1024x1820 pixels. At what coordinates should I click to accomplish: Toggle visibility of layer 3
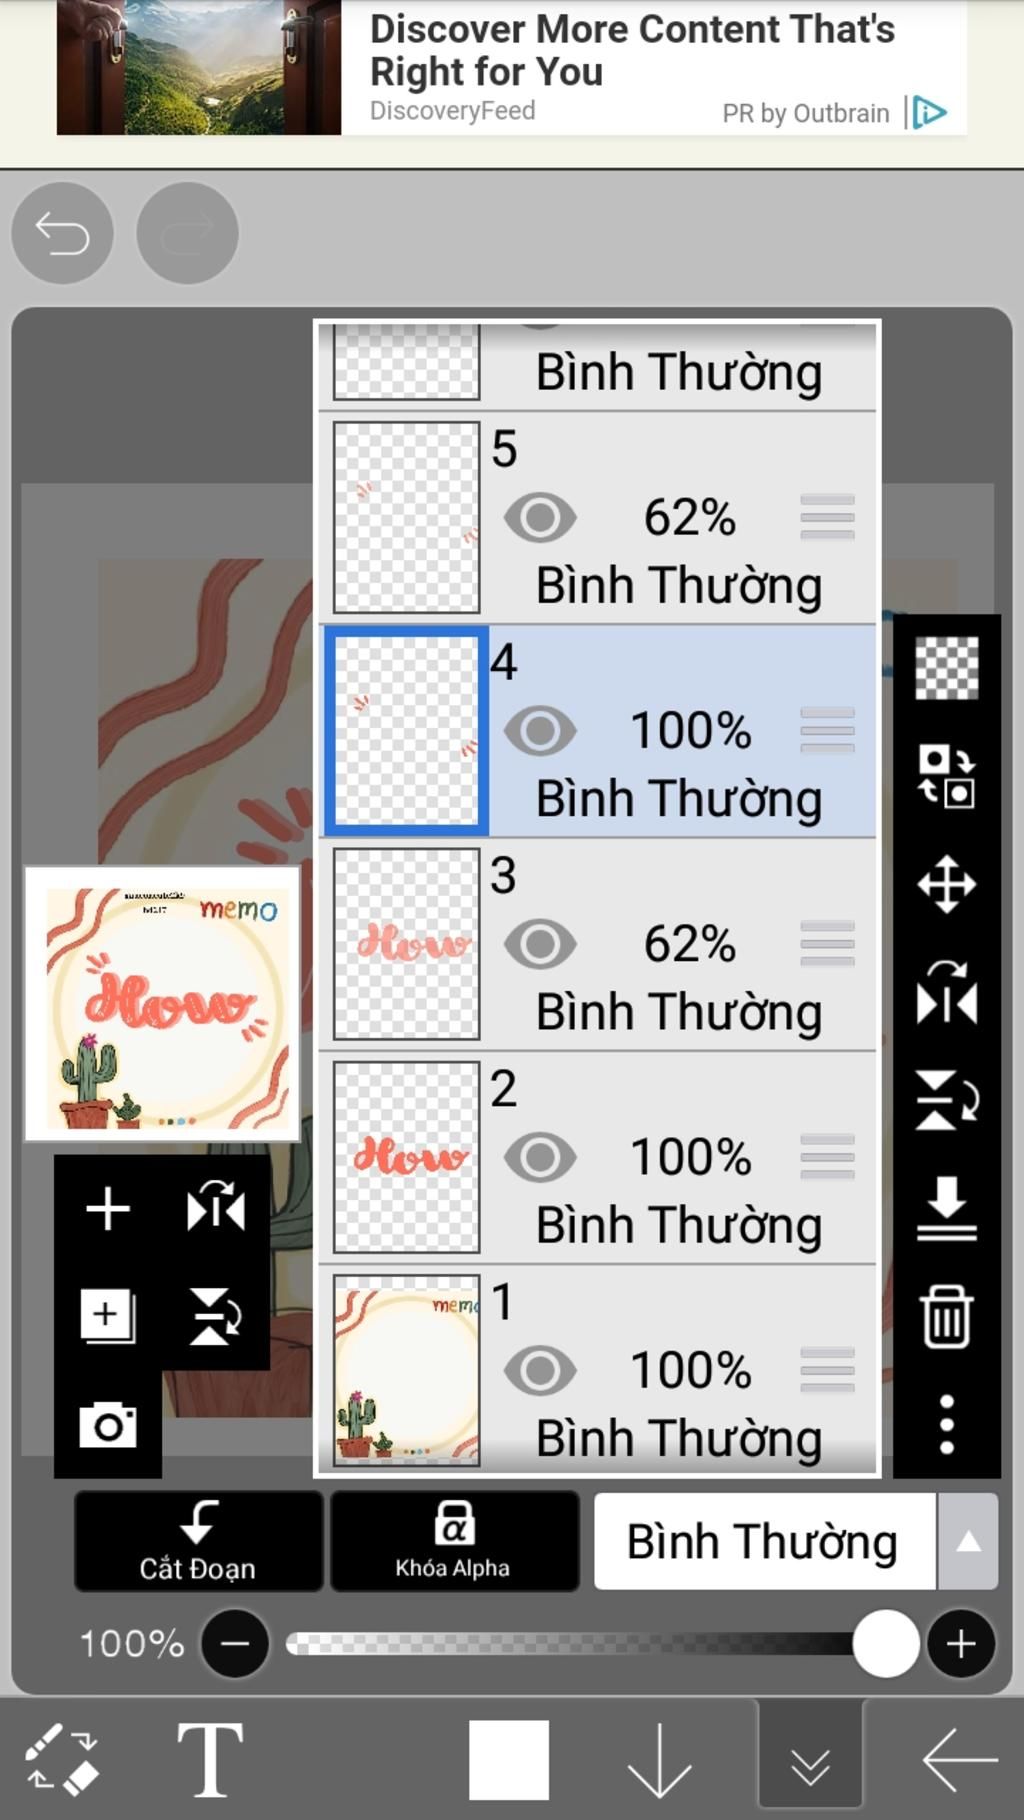pyautogui.click(x=540, y=944)
